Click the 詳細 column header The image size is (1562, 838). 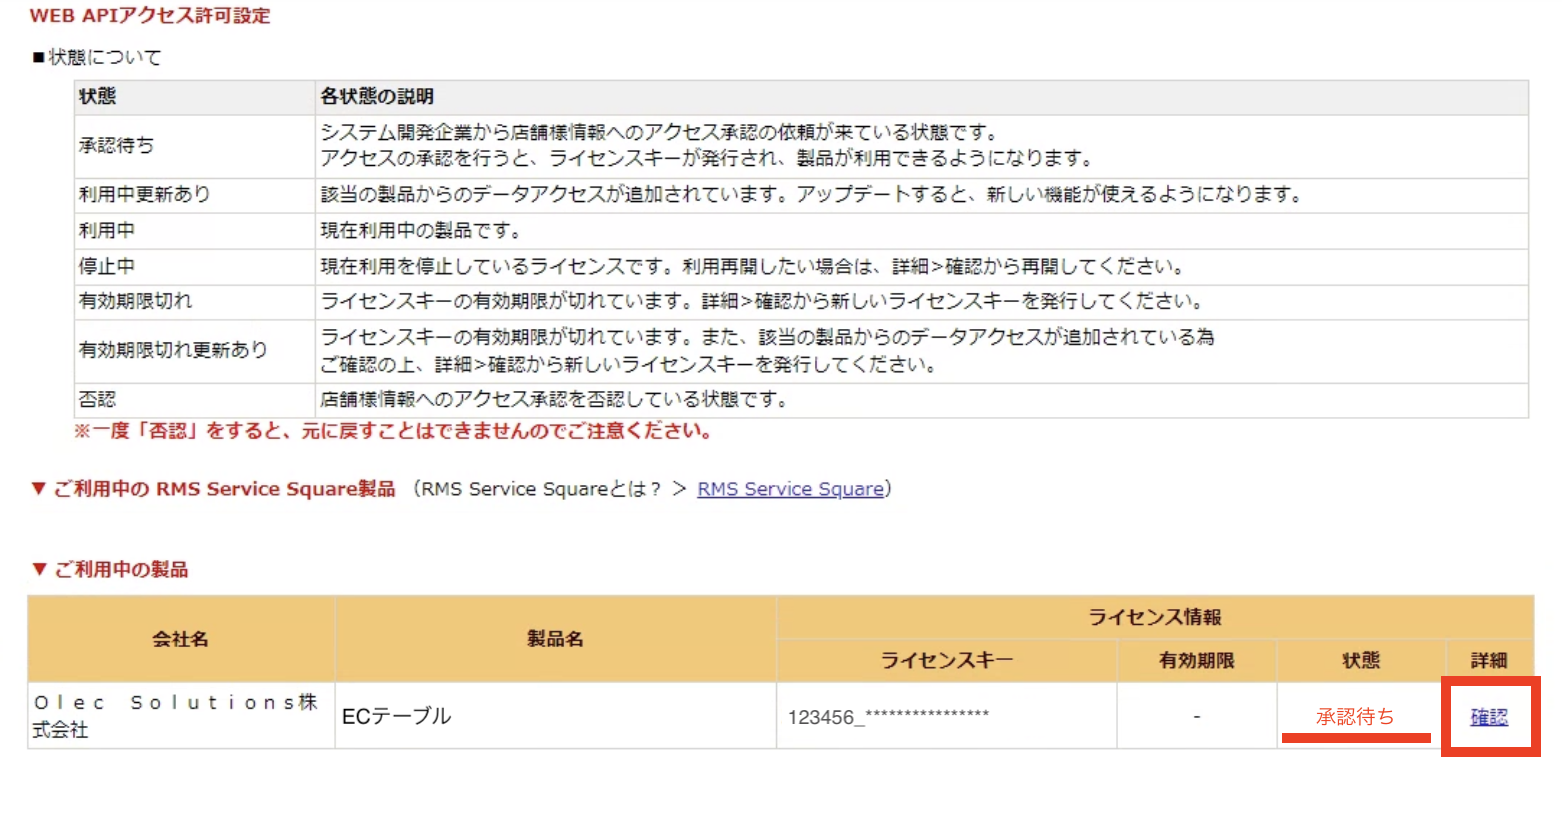click(x=1489, y=660)
